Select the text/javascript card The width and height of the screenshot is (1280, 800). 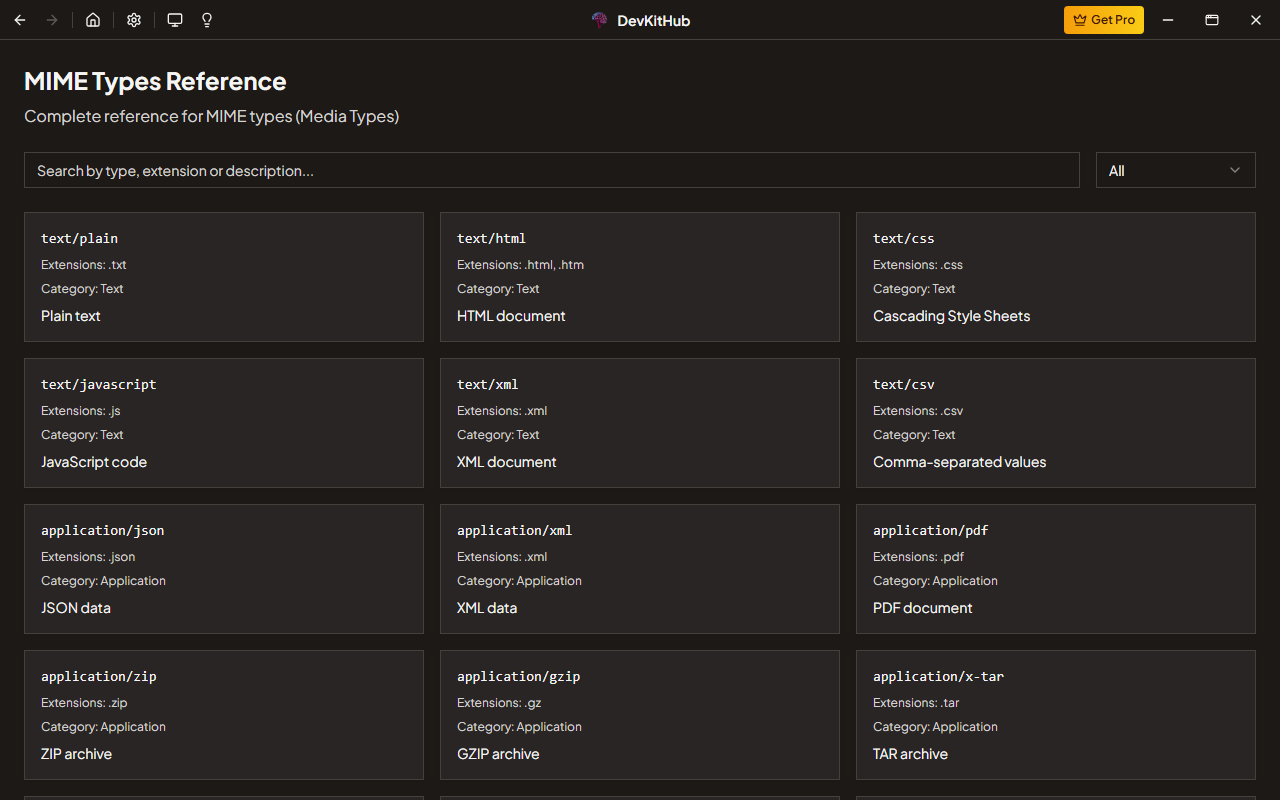tap(224, 423)
